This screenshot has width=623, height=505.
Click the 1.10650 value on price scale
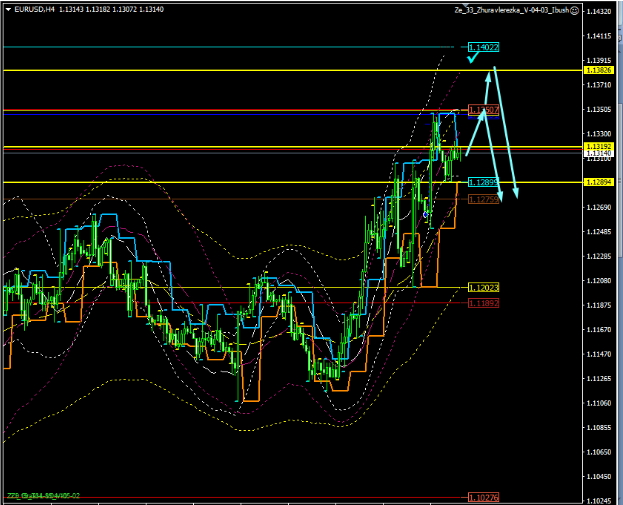coord(600,451)
